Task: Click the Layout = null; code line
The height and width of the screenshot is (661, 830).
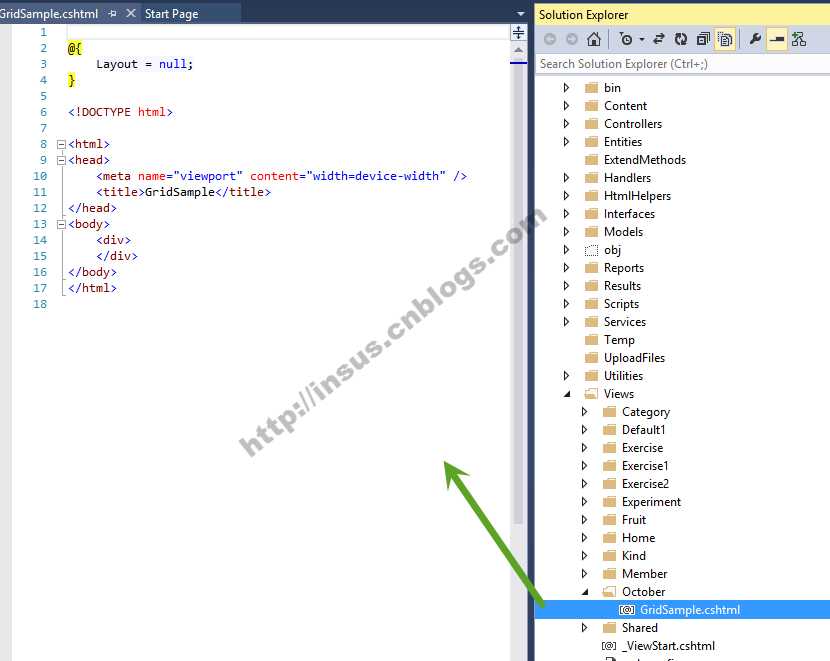Action: [x=145, y=64]
